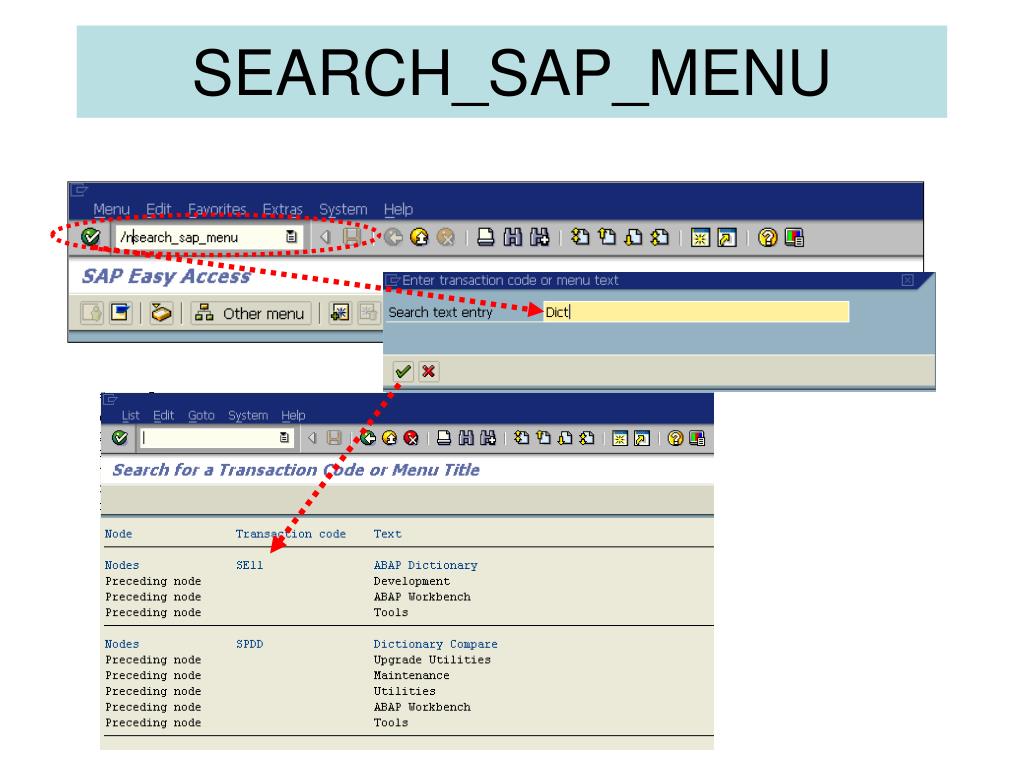Screen dimensions: 1024x768
Task: Click the Print icon in SAP Easy Access toolbar
Action: pyautogui.click(x=485, y=237)
